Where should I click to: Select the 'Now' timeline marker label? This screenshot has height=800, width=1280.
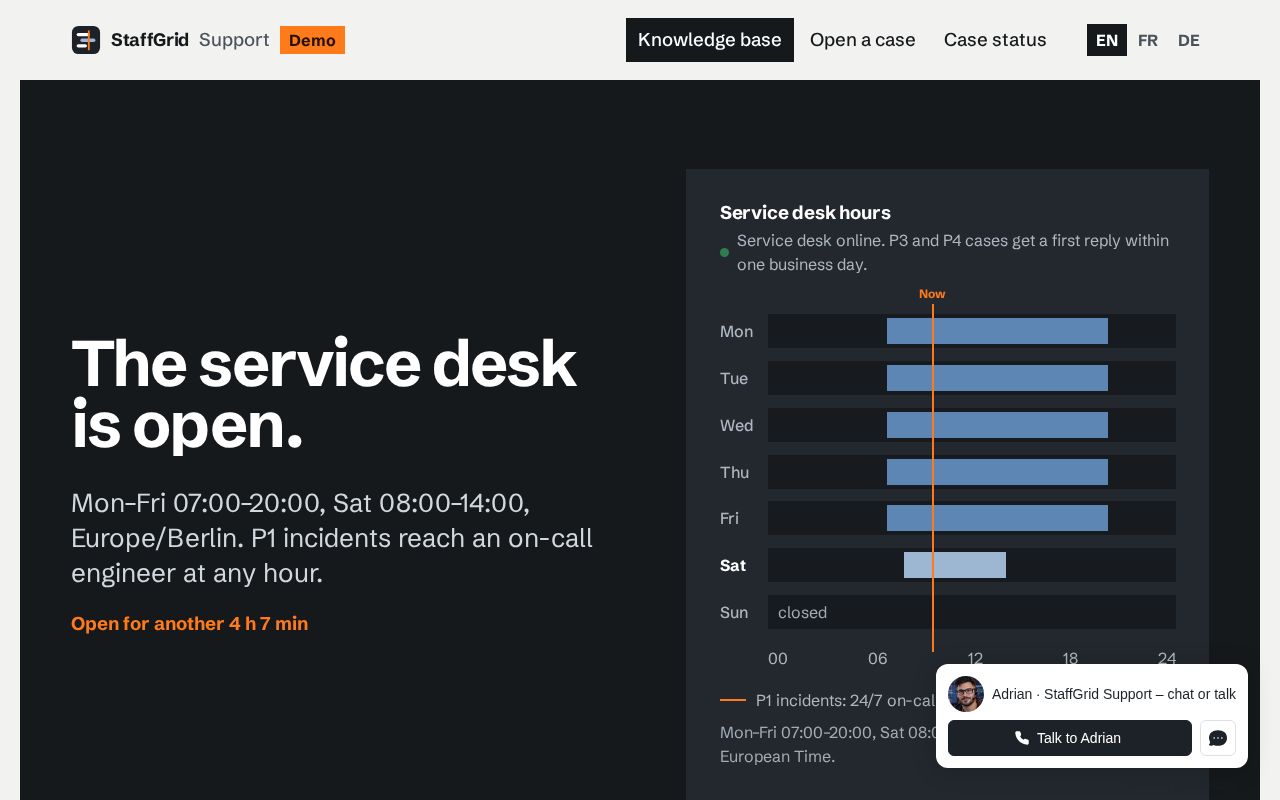tap(932, 294)
